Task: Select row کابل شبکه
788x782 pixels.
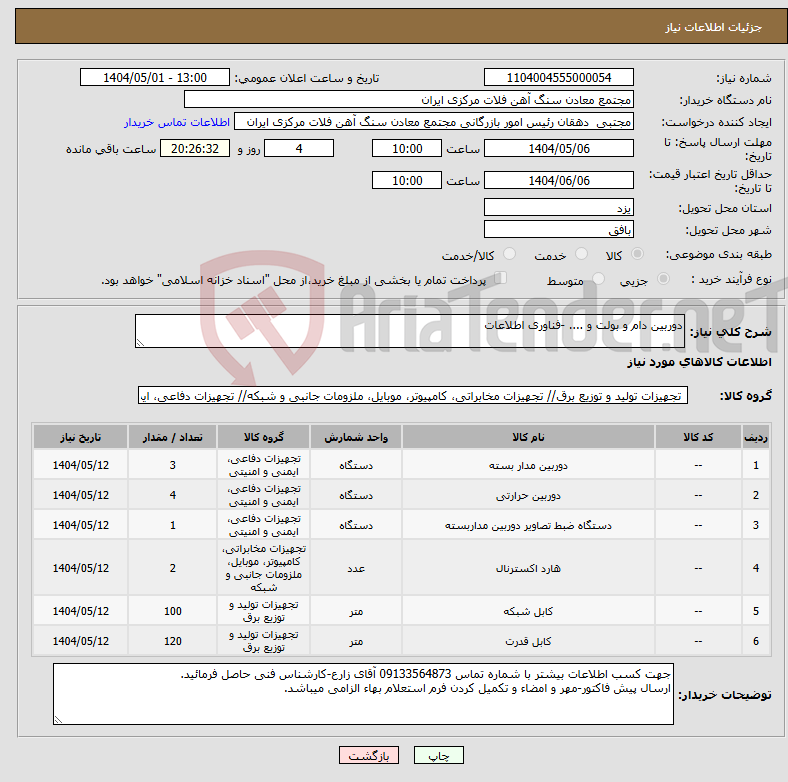Action: [402, 611]
